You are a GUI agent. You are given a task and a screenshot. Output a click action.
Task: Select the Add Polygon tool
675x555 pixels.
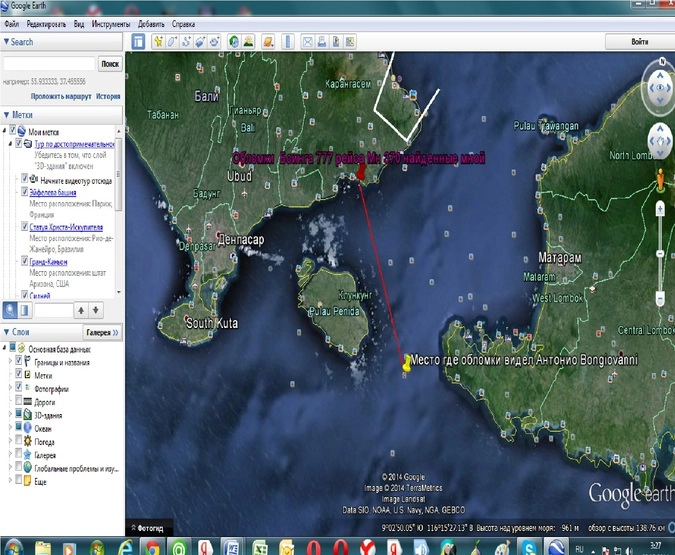172,41
